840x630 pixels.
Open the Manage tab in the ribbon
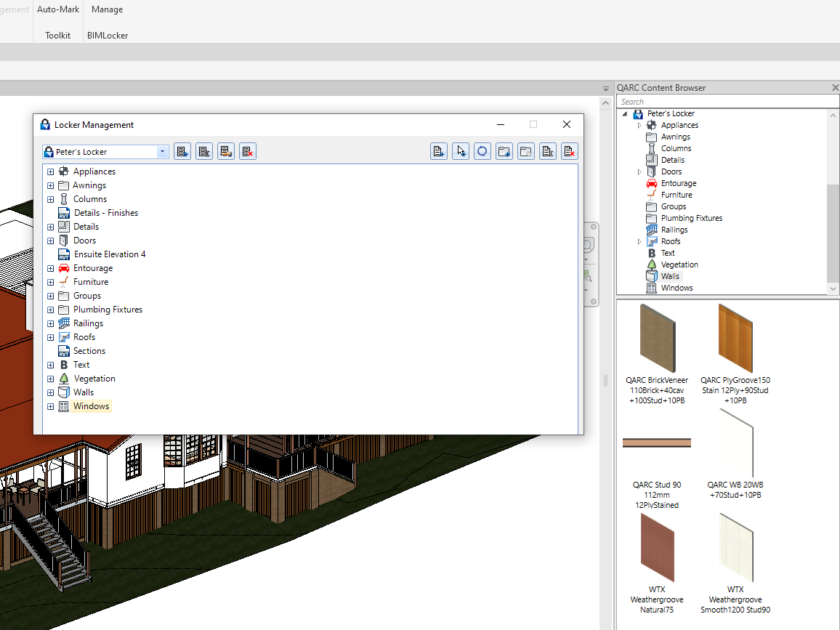tap(107, 9)
